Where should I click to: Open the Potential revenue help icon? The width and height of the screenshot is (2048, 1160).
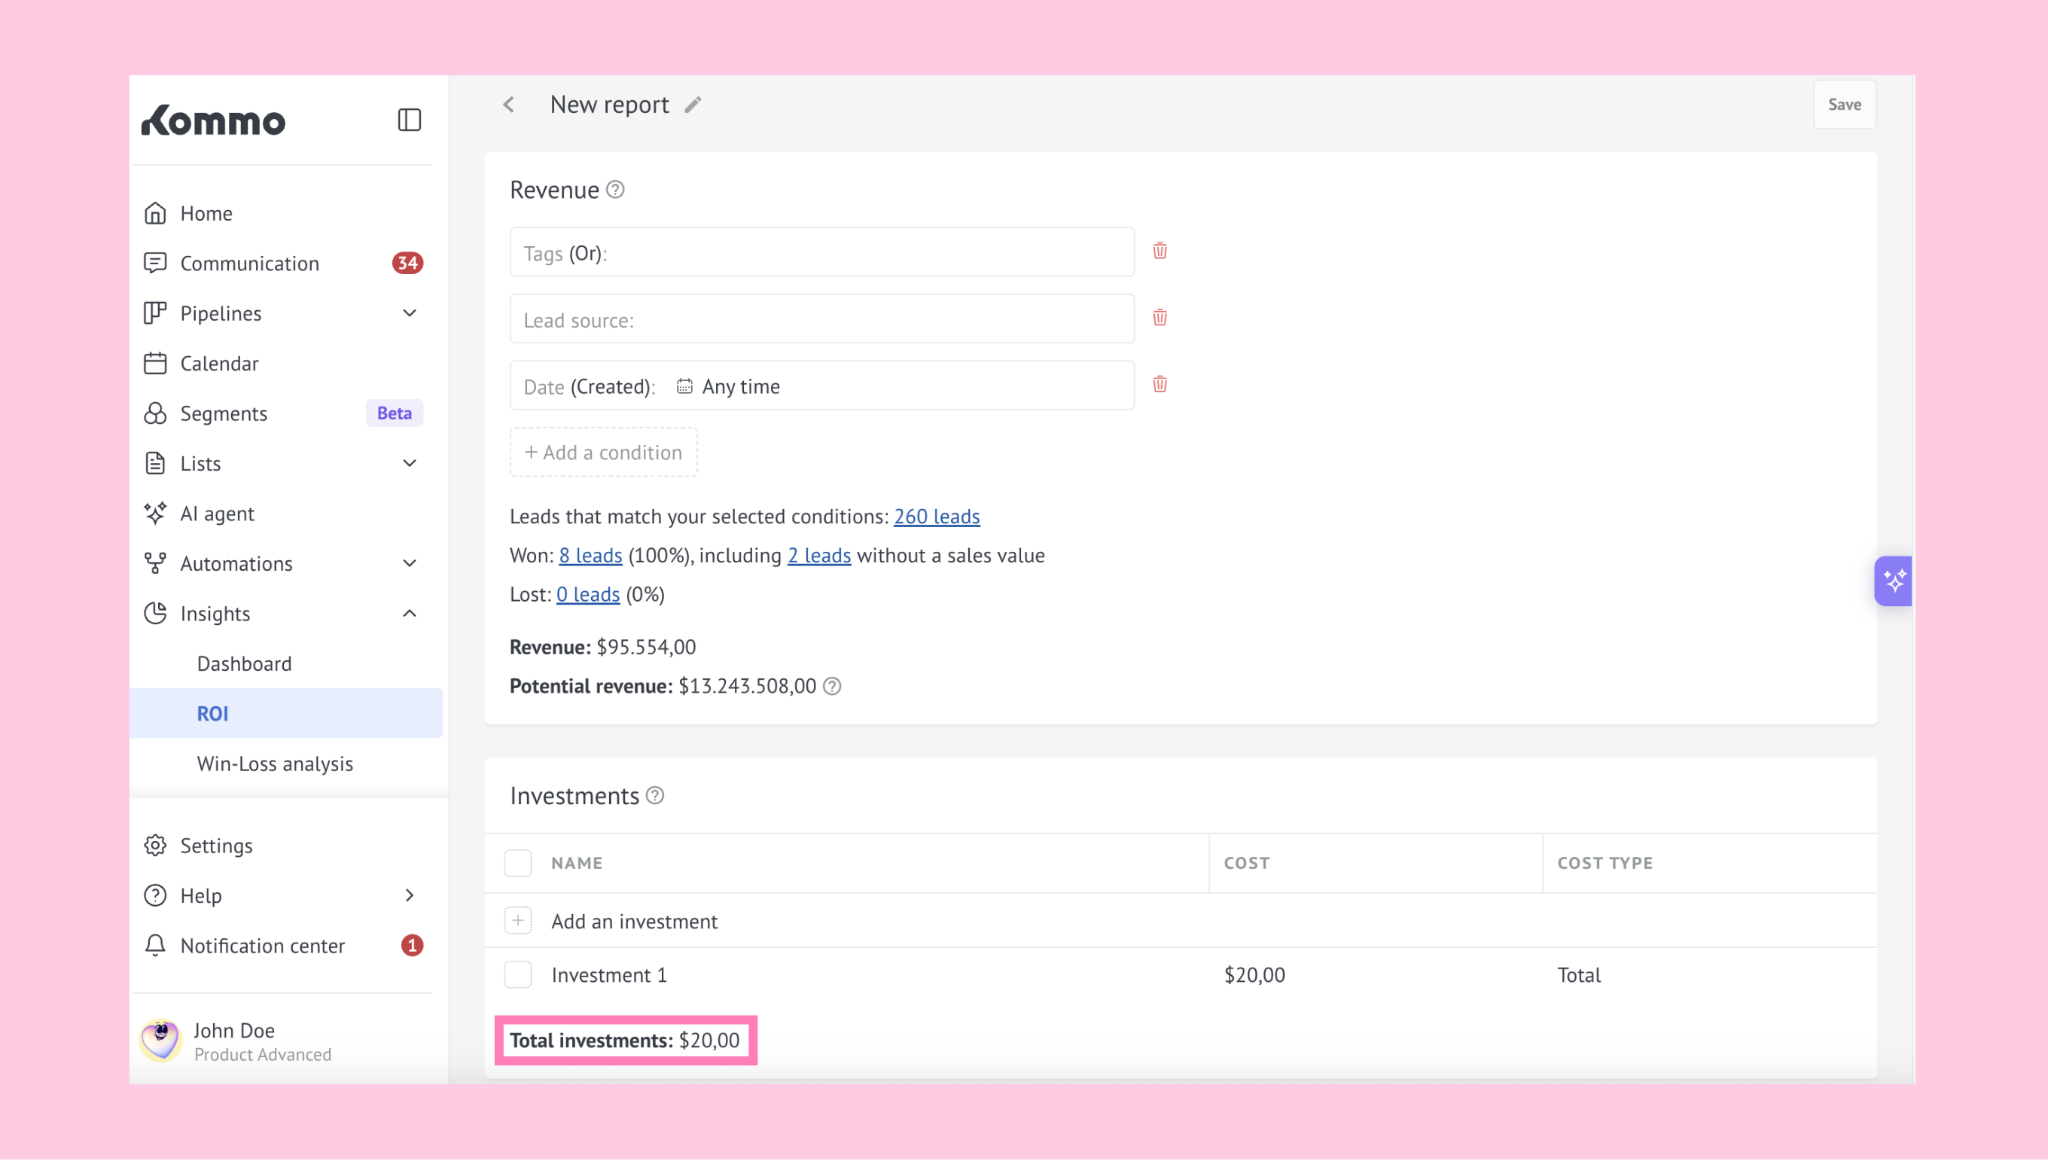tap(832, 686)
